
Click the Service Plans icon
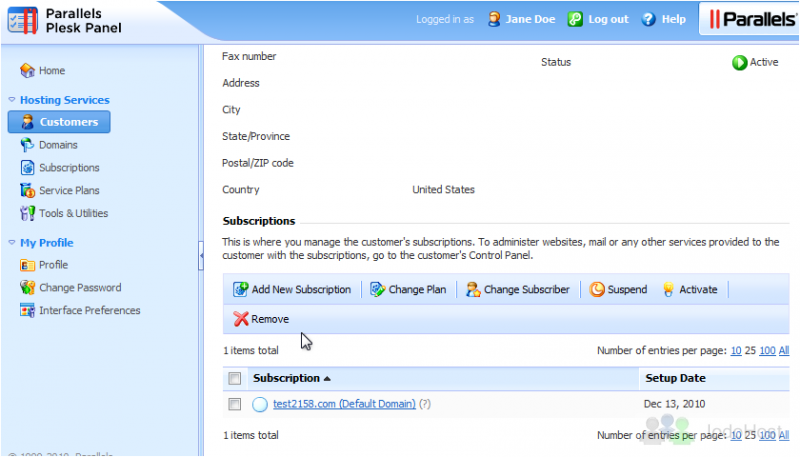pos(27,190)
